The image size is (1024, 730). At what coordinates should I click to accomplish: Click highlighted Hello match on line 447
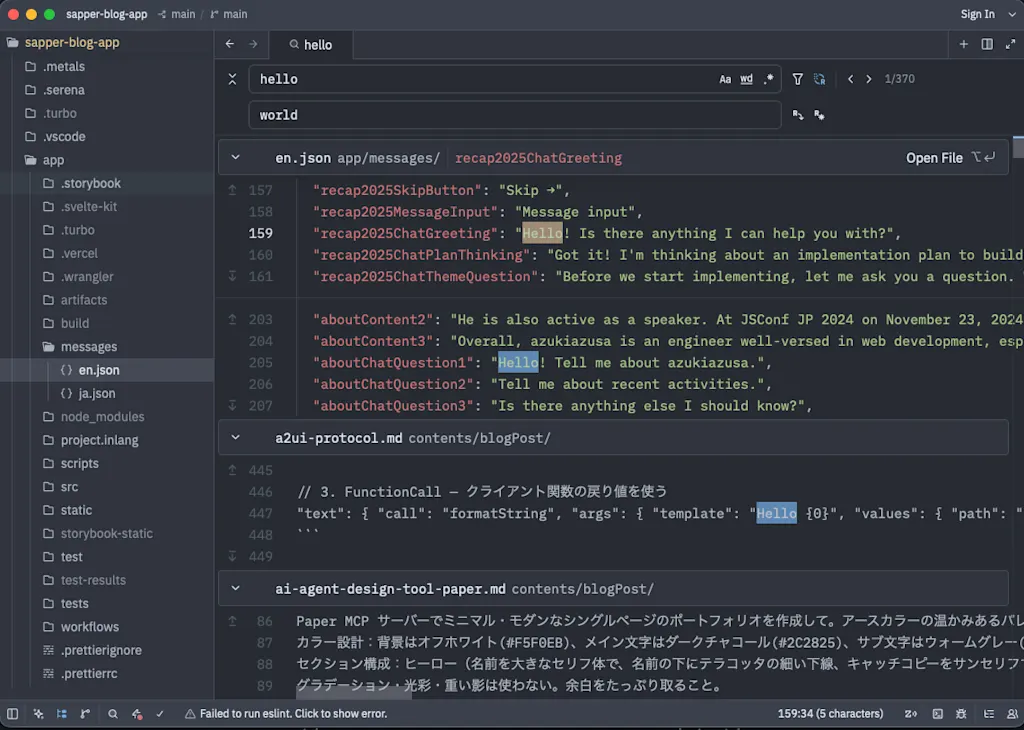click(776, 513)
